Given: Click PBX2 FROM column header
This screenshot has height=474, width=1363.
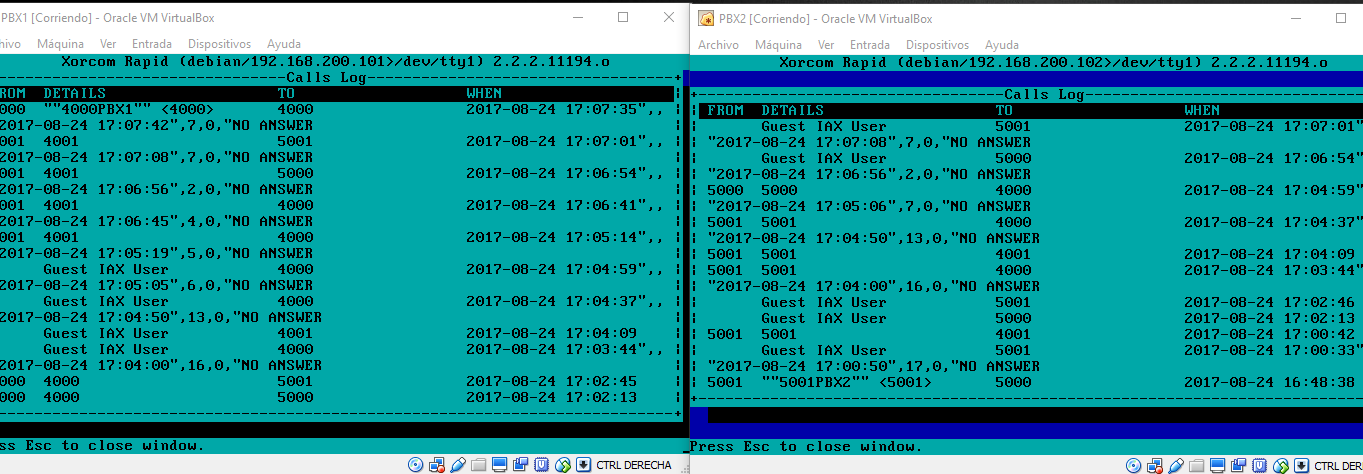Looking at the screenshot, I should tap(725, 110).
